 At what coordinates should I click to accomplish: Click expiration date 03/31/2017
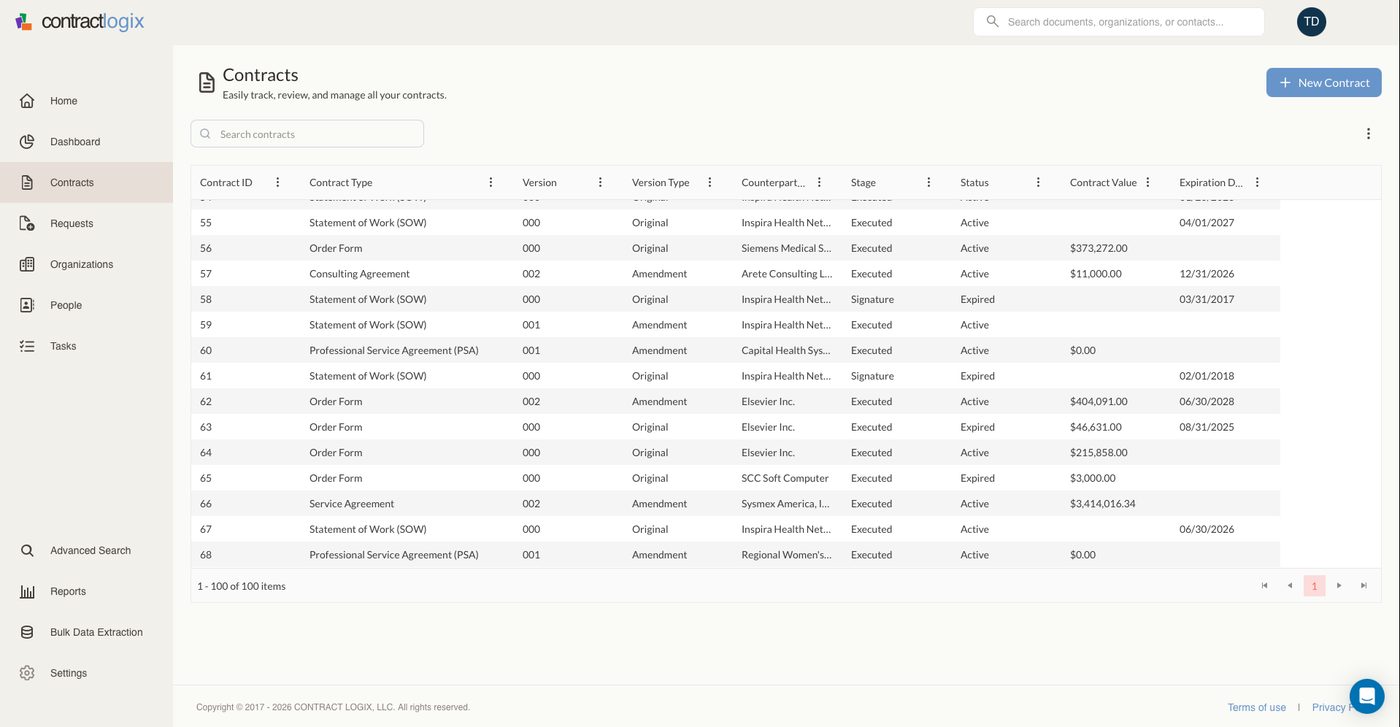[x=1207, y=299]
